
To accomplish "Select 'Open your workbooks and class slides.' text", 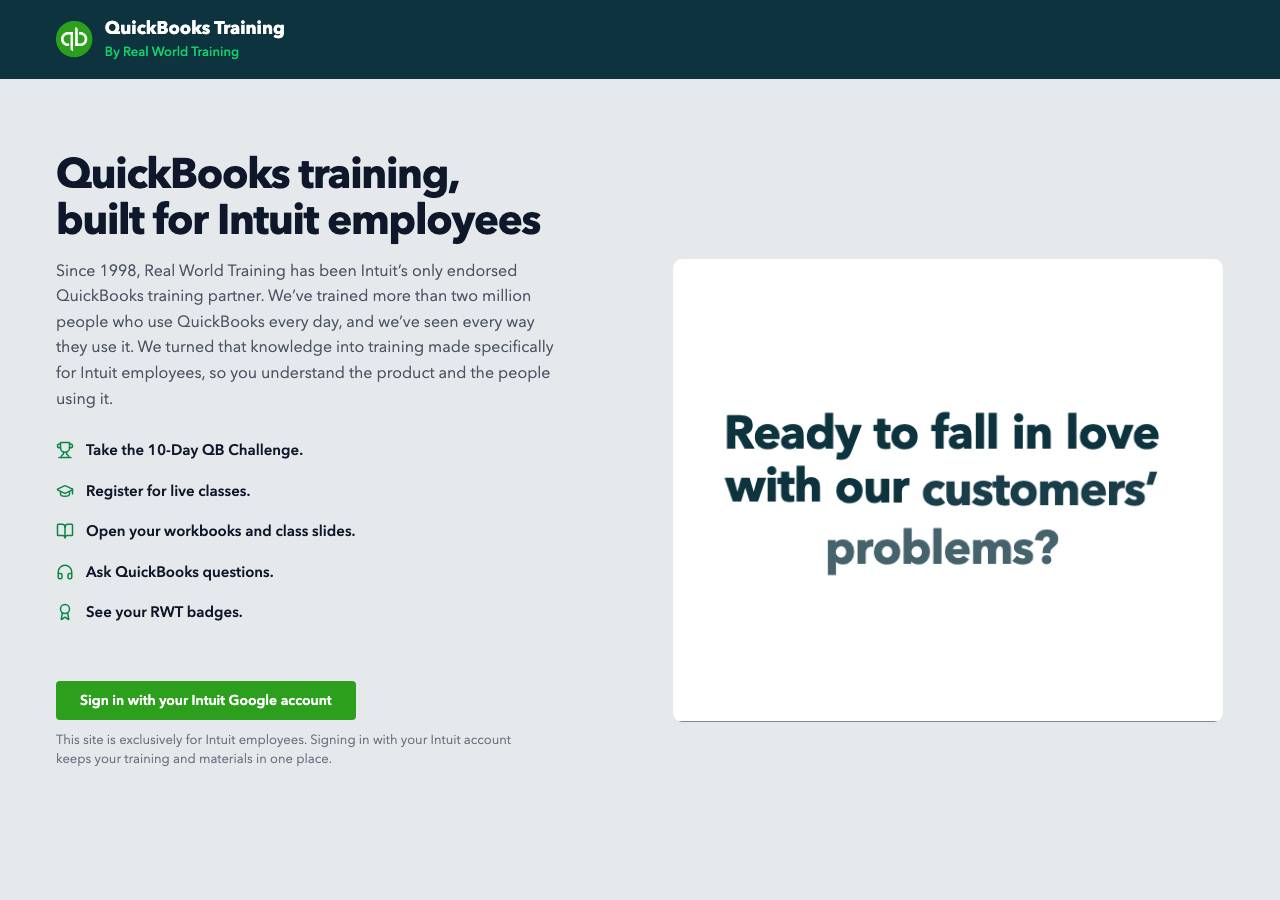I will 221,531.
